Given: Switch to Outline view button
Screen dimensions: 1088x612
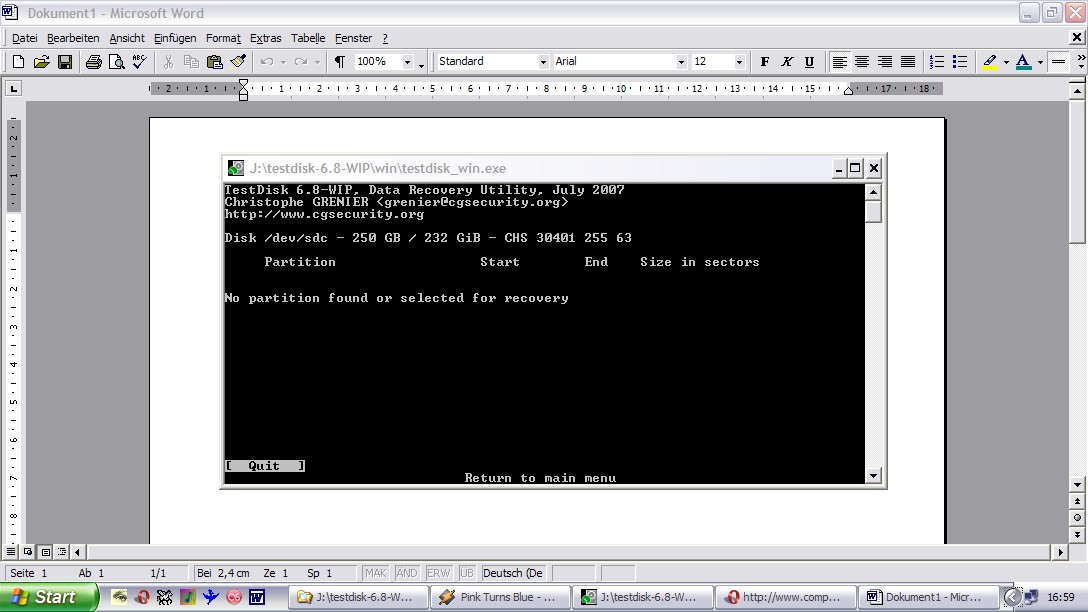Looking at the screenshot, I should tap(62, 552).
